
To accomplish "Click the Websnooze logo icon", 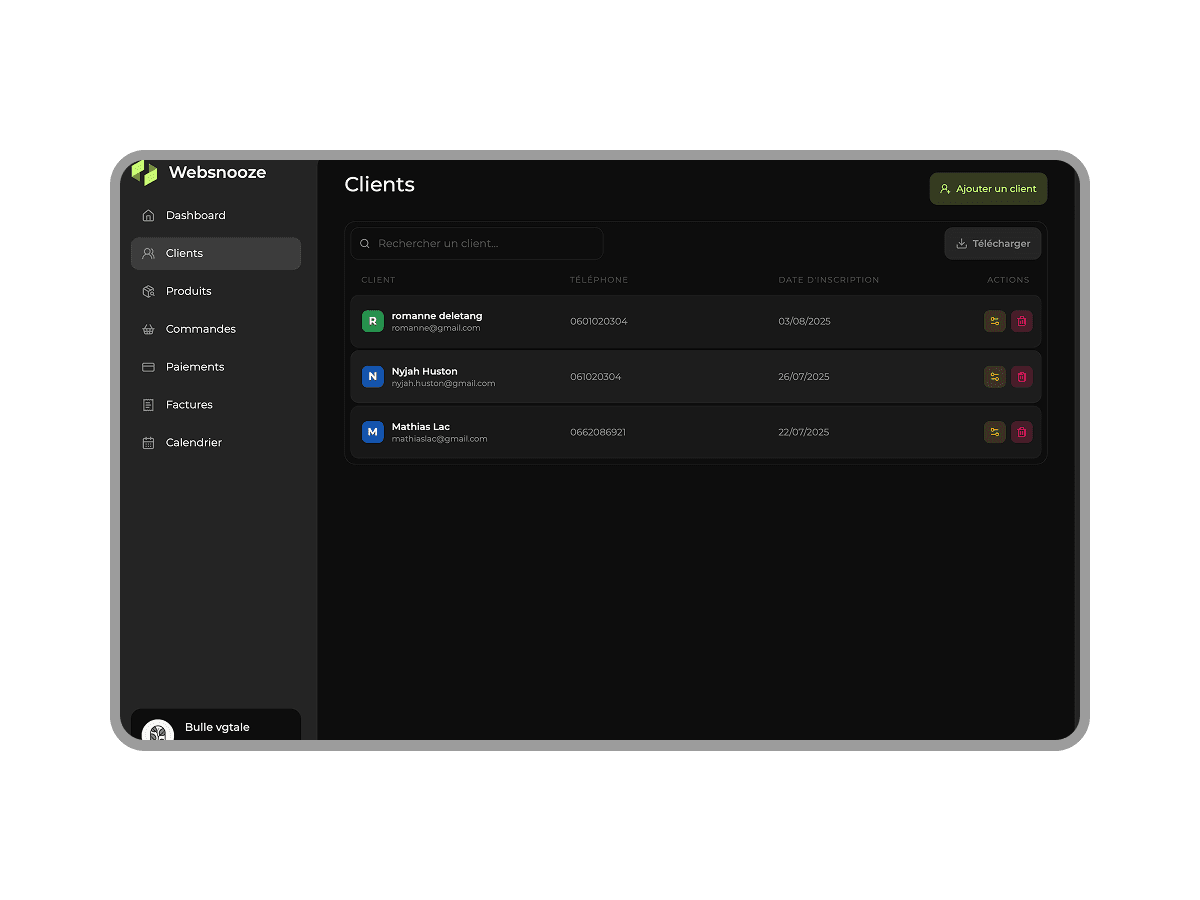I will click(145, 173).
